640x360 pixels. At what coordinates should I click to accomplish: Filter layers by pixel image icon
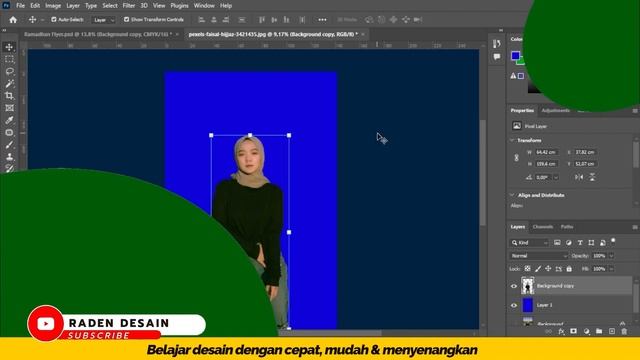557,242
